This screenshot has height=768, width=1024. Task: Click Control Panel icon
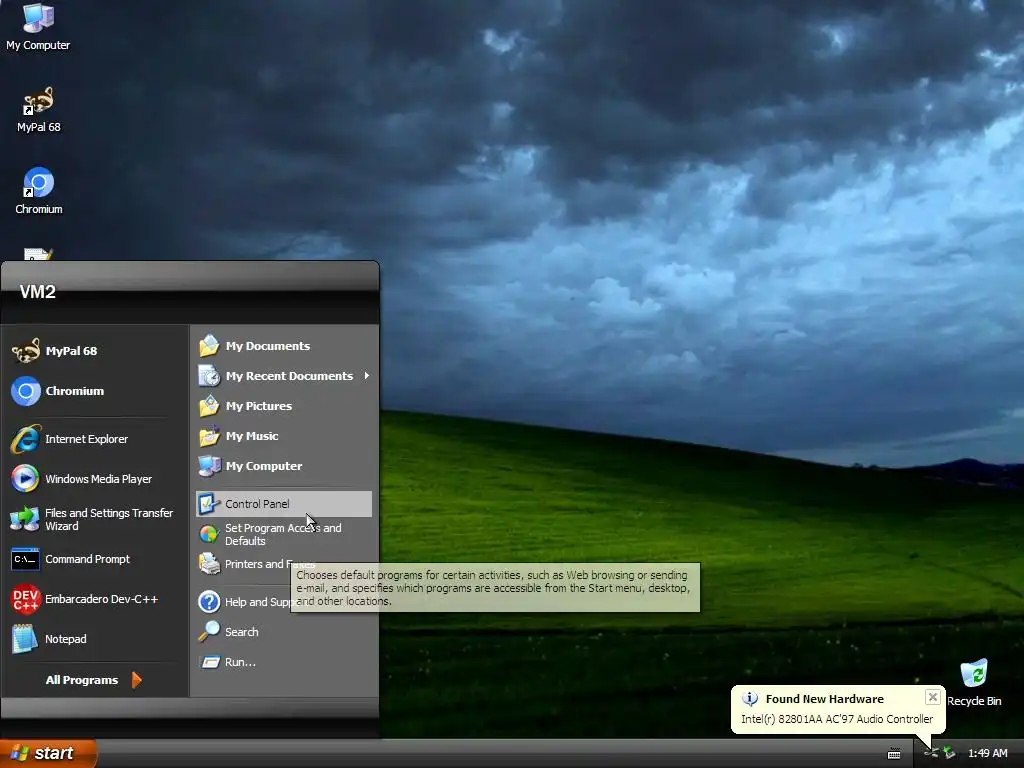[x=209, y=504]
